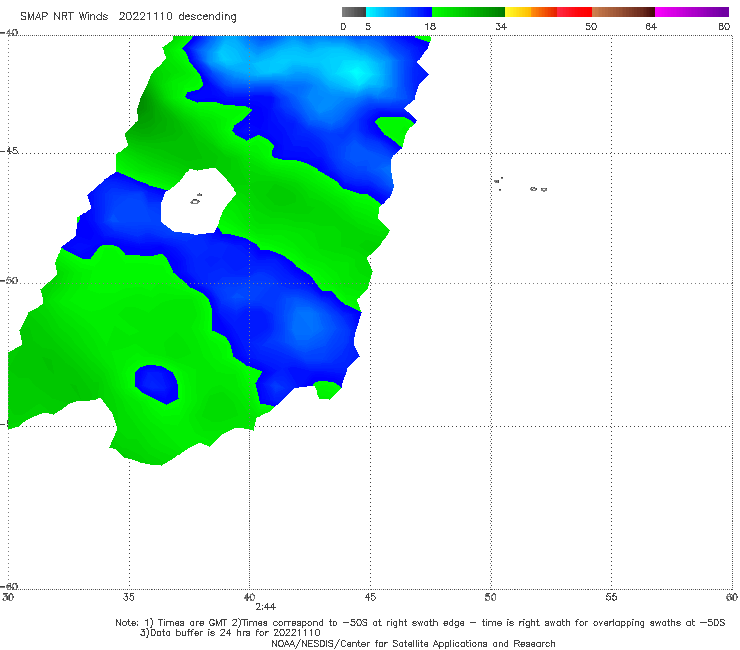This screenshot has width=740, height=650.
Task: Click the 'NOAA/NESDIS/Center for Satellite Applications and Research' credit
Action: coord(413,644)
